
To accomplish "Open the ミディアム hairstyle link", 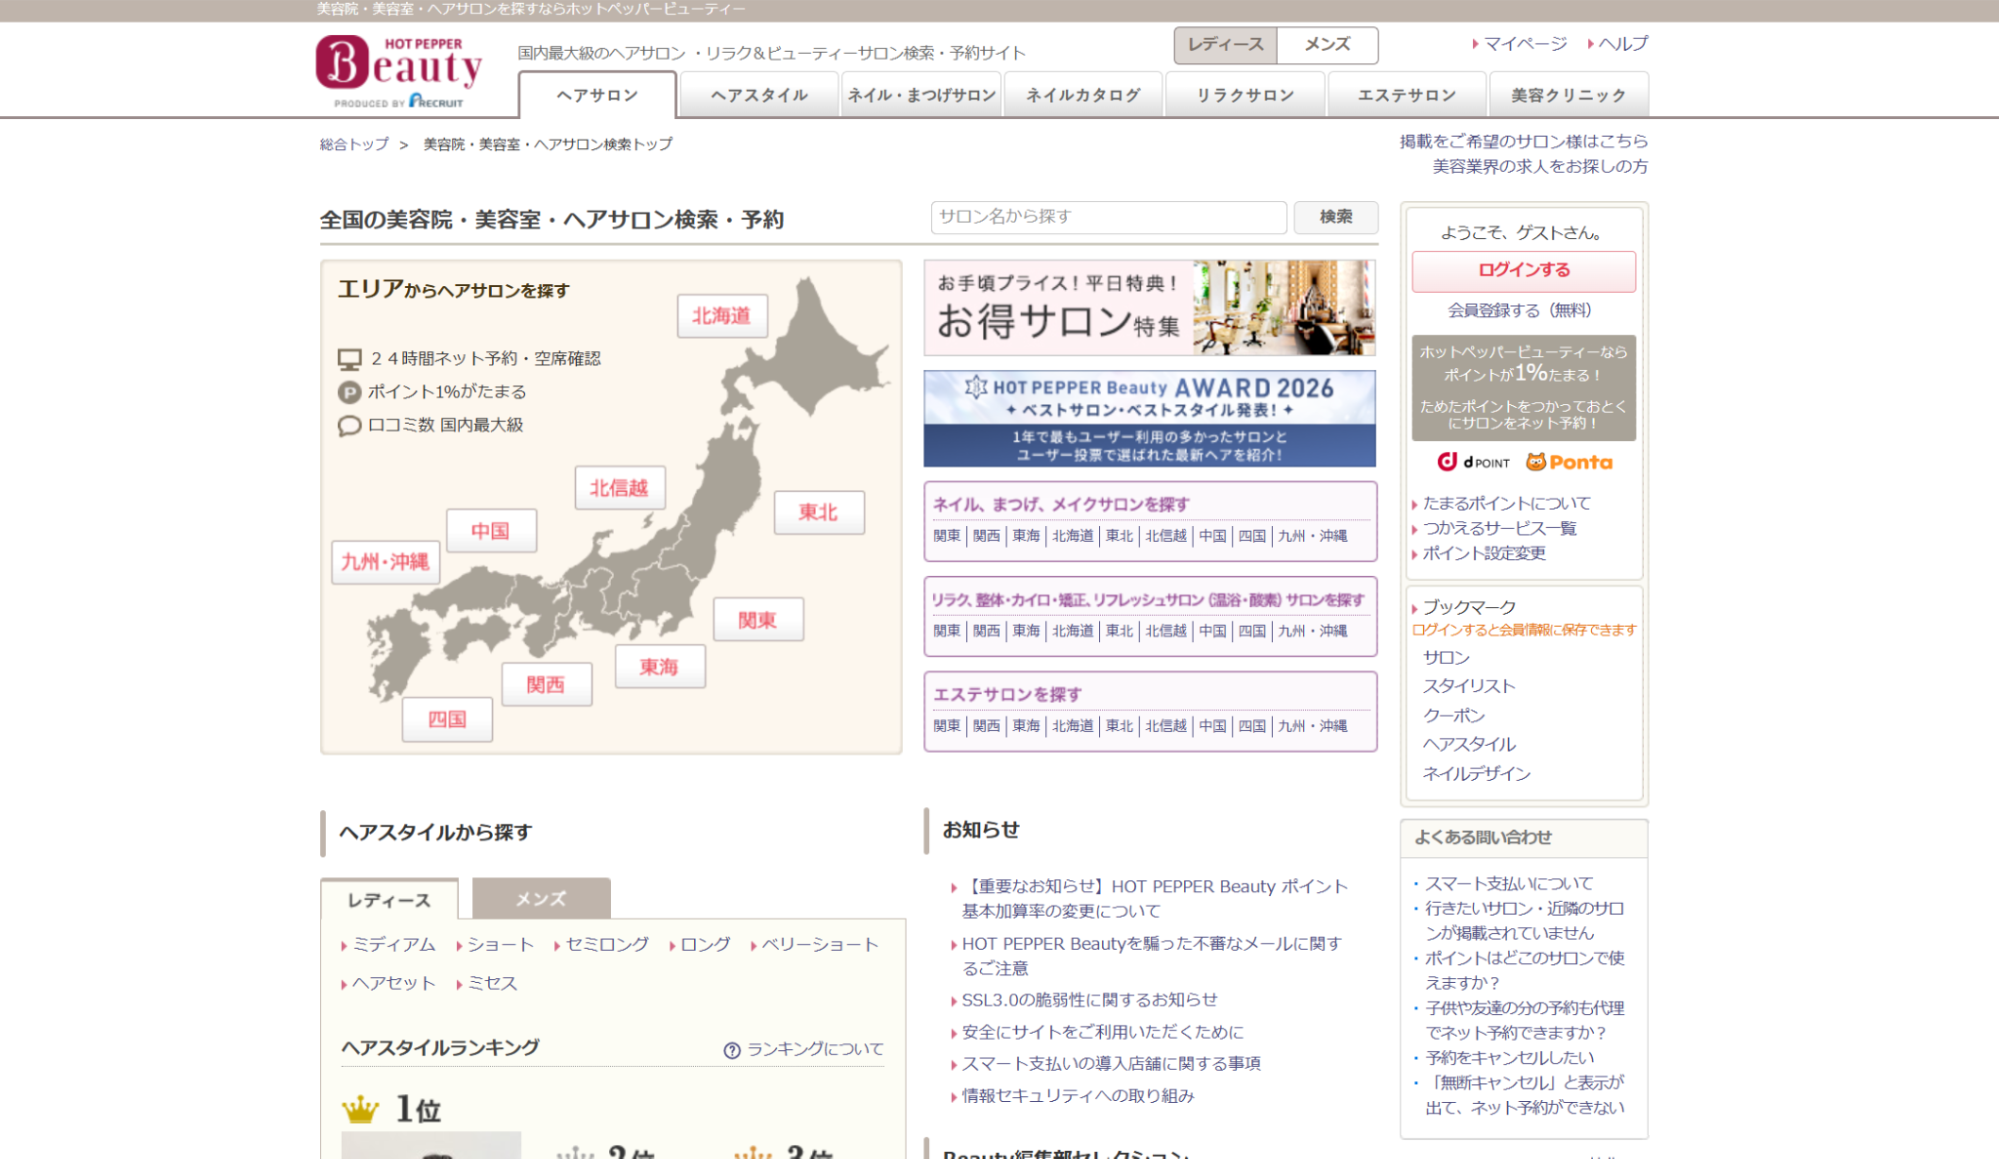I will (x=394, y=945).
